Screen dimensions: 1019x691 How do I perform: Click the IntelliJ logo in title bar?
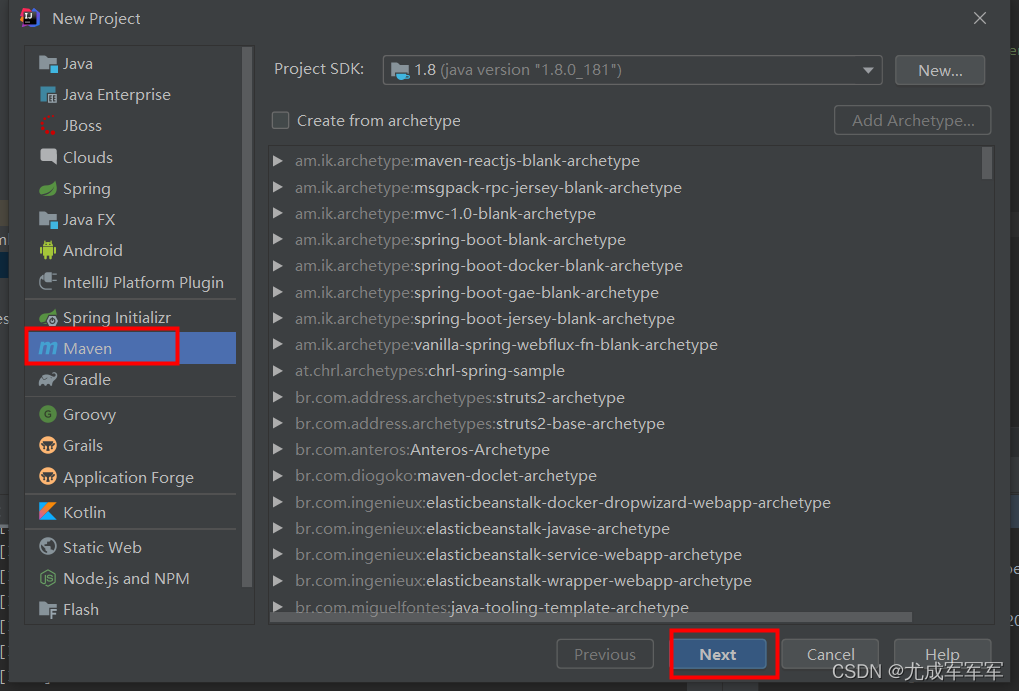30,18
